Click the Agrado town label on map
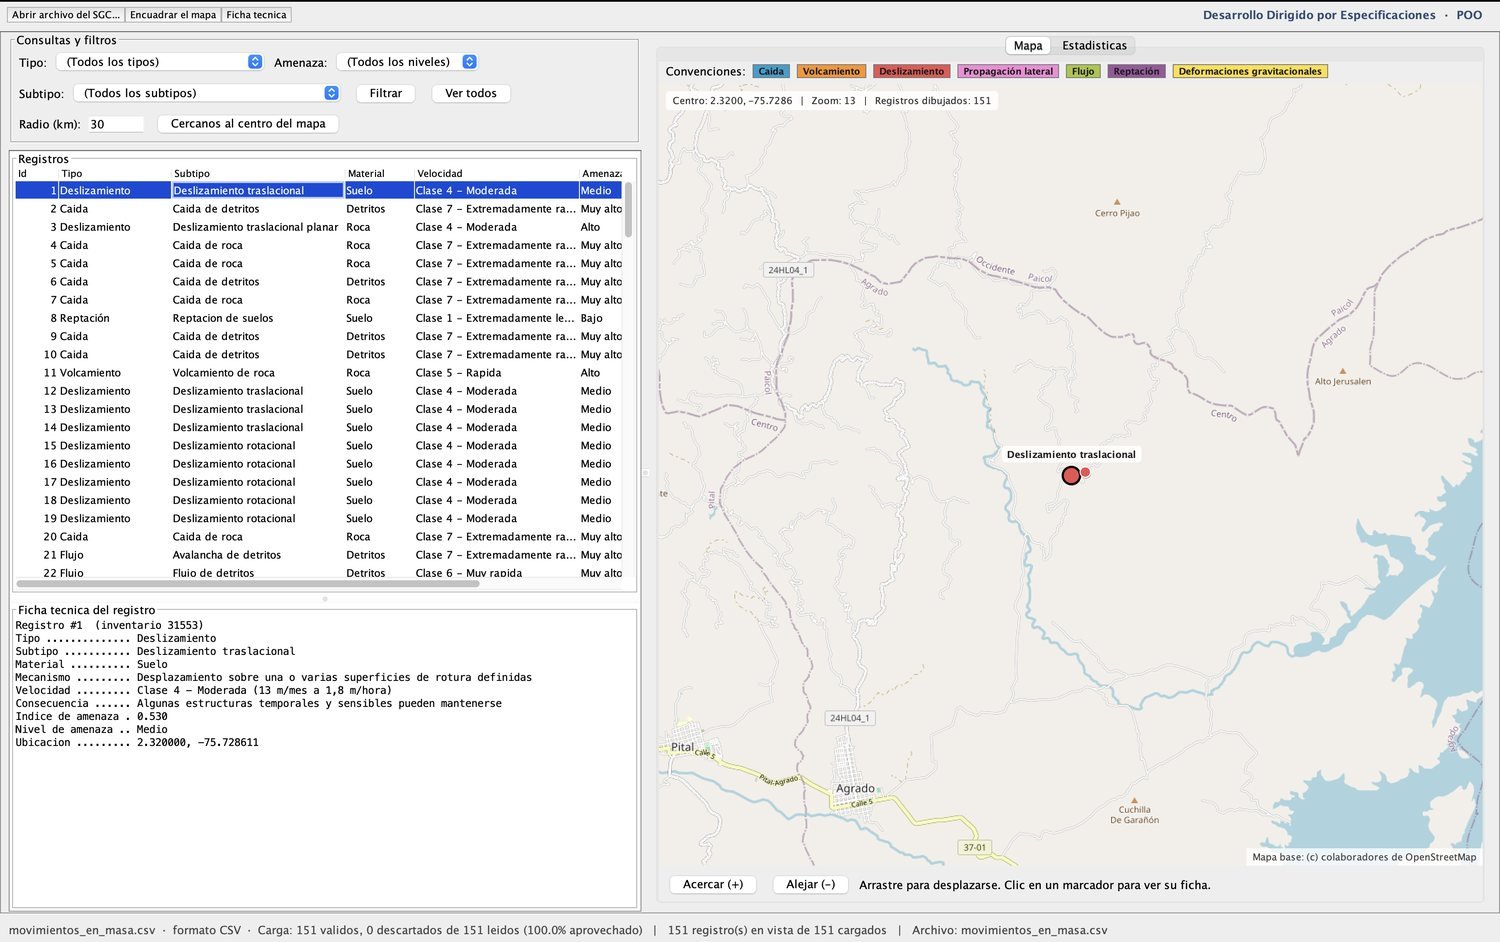This screenshot has width=1500, height=942. pos(855,789)
